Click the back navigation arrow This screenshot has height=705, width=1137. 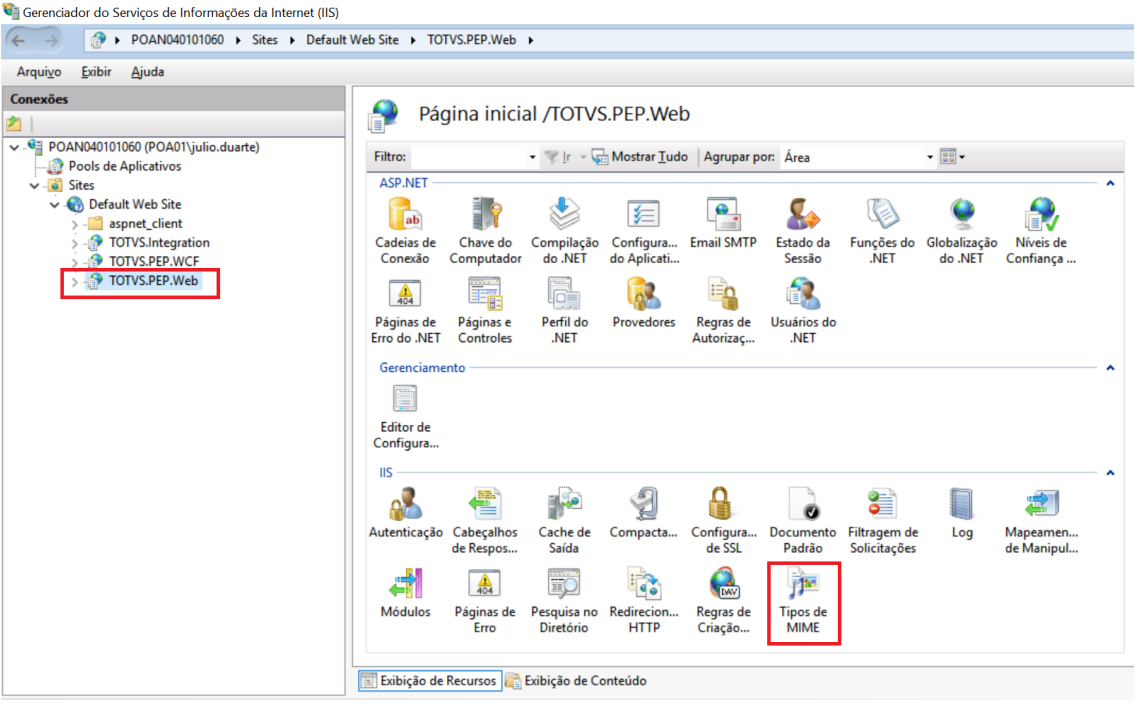coord(18,41)
